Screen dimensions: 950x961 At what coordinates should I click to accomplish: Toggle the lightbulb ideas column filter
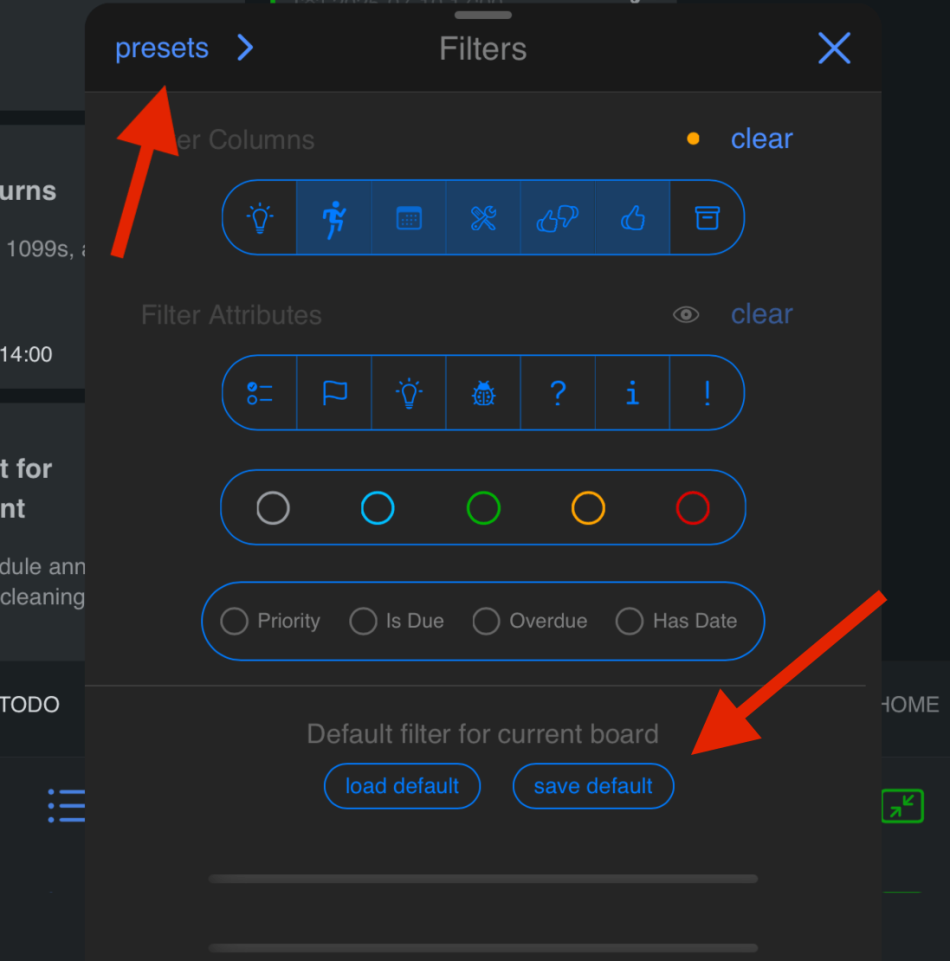260,218
